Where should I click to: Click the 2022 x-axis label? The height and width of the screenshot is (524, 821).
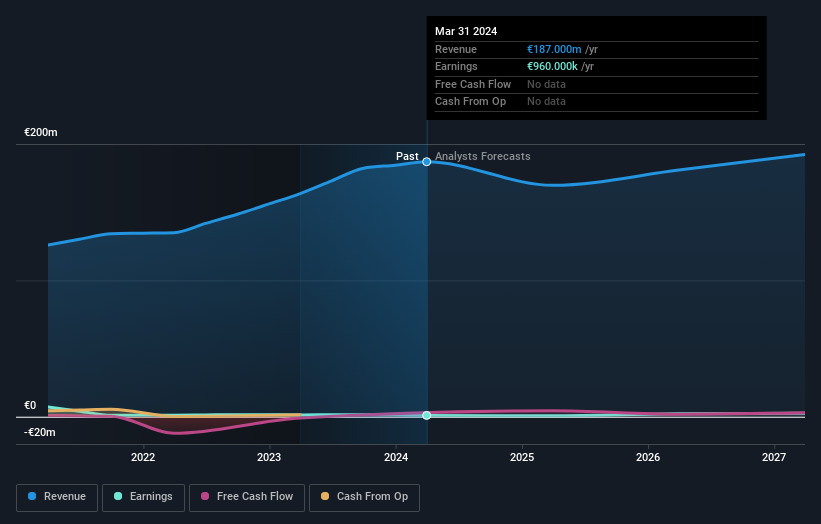pyautogui.click(x=143, y=458)
